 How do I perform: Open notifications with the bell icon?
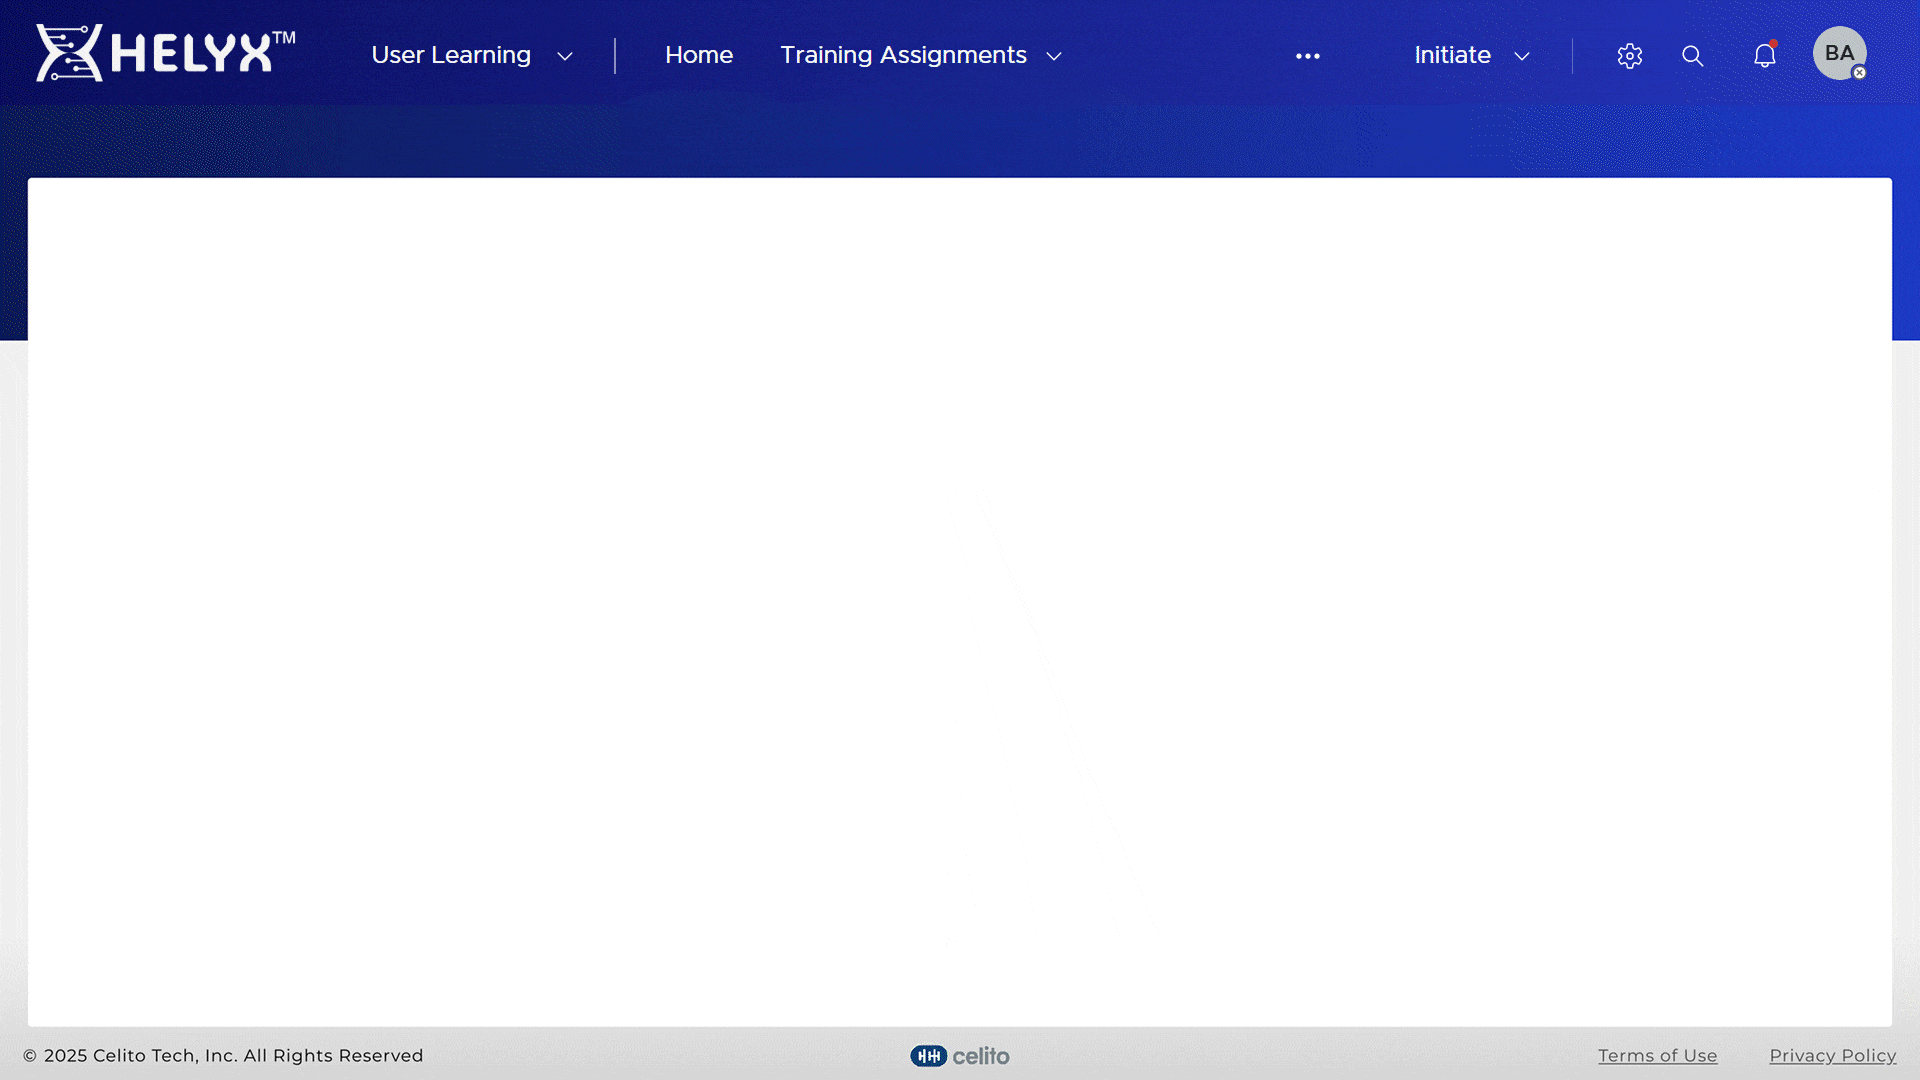click(1765, 56)
